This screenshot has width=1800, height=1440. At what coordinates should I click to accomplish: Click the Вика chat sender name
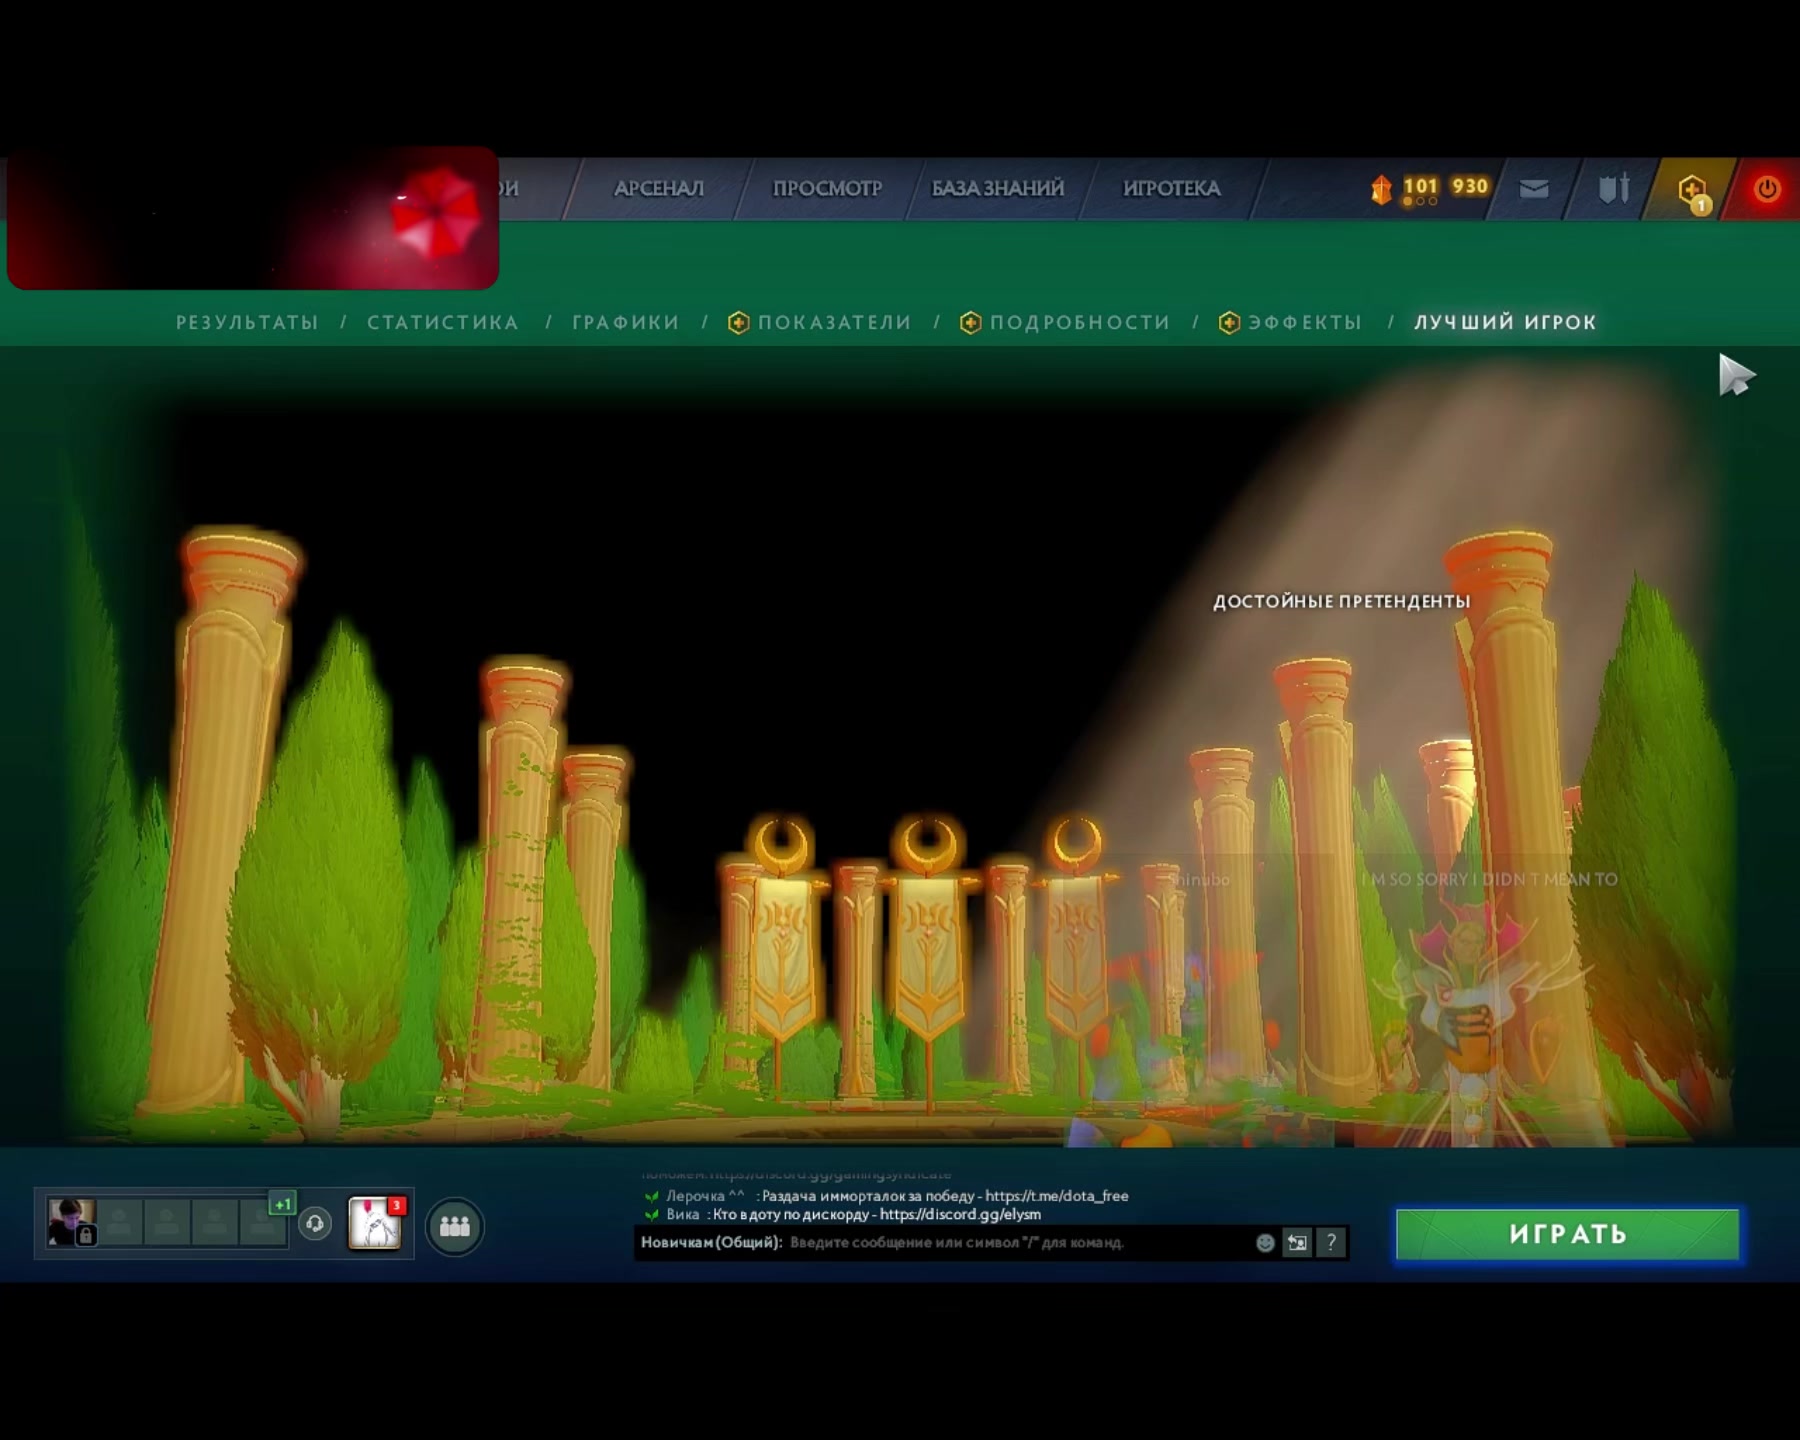click(683, 1215)
